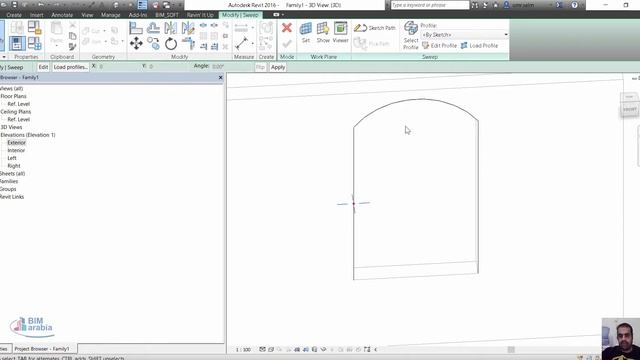Select Ceiling Plans in Project Browser

(16, 111)
